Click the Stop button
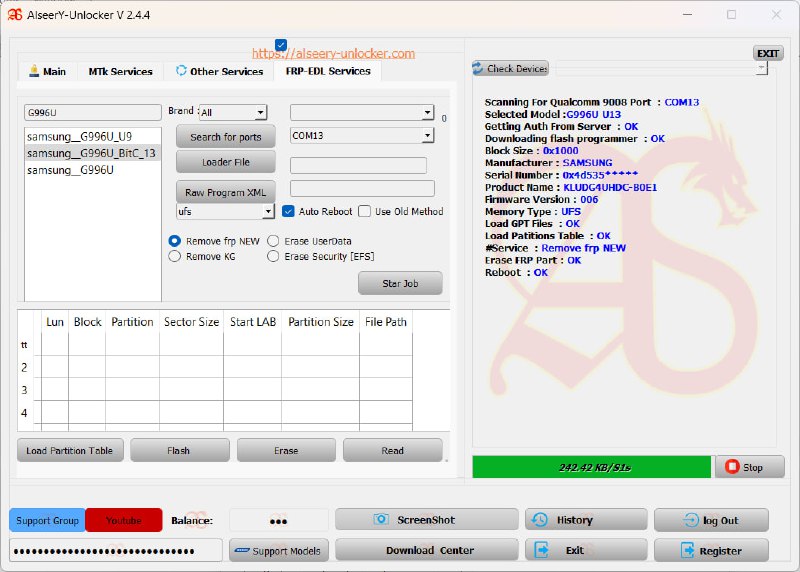 click(749, 467)
